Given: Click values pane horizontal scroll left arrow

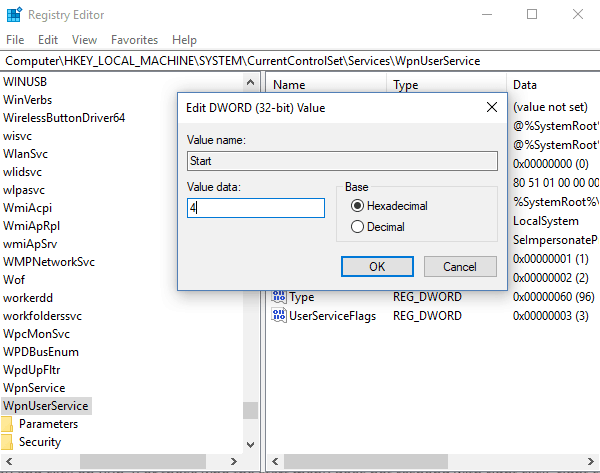Looking at the screenshot, I should pyautogui.click(x=275, y=461).
